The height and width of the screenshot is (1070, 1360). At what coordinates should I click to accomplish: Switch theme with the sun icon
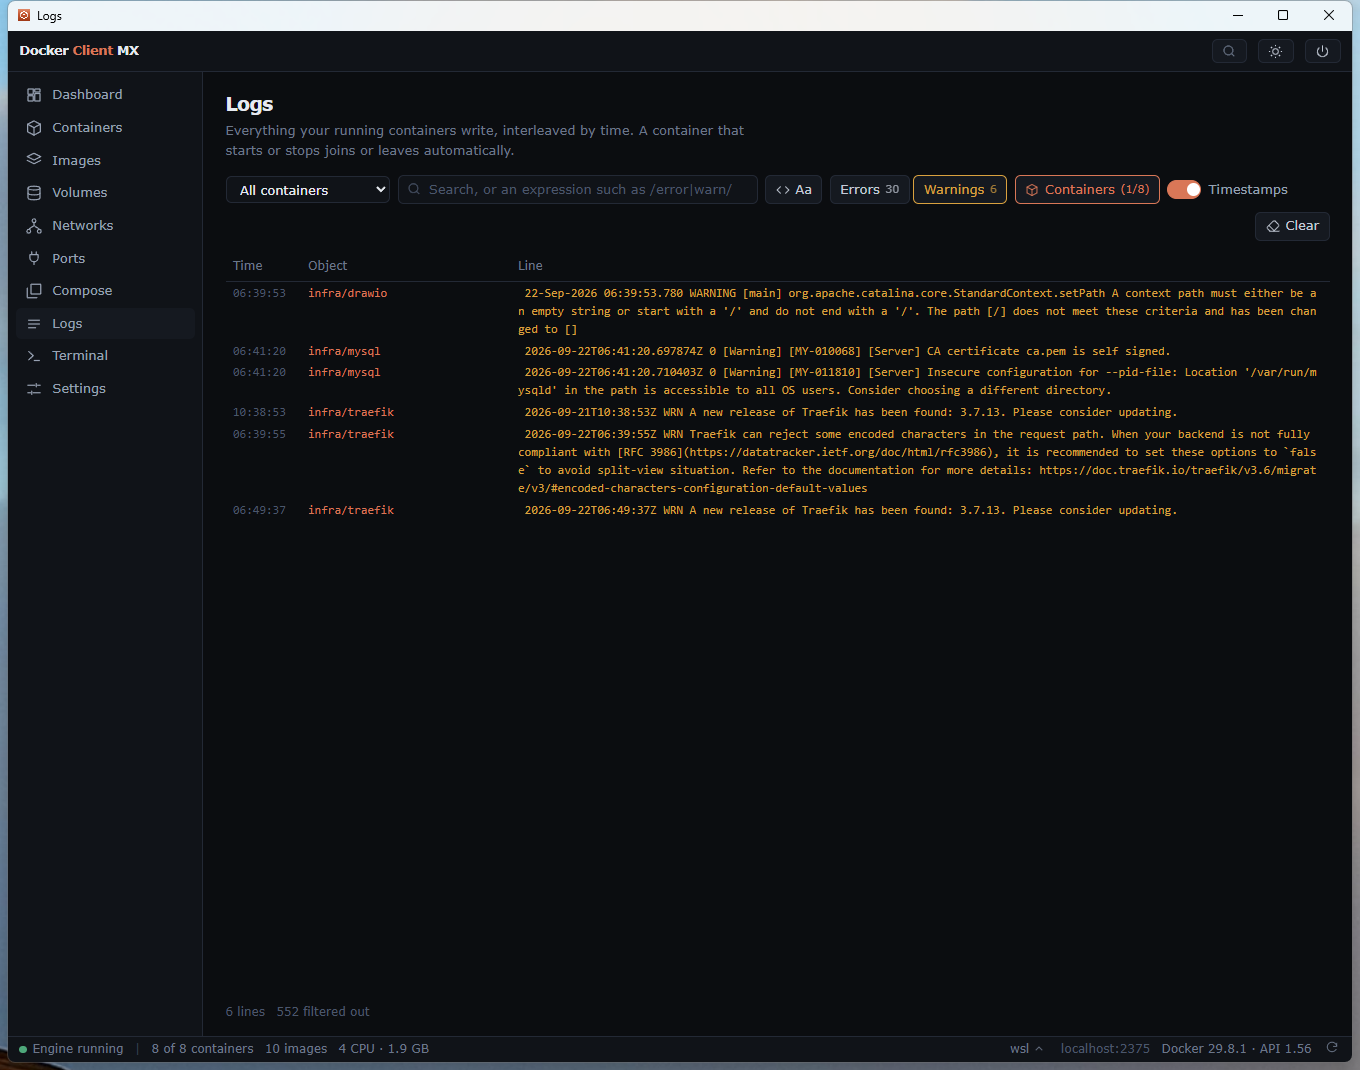1276,51
